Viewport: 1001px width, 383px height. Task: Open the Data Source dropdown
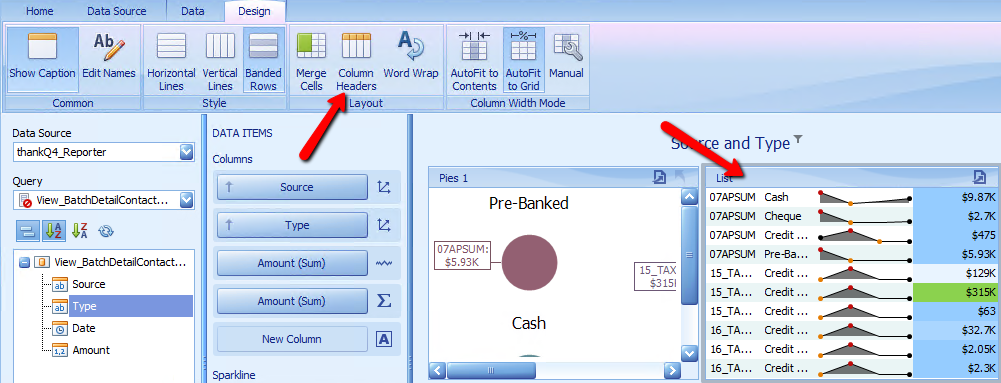[x=186, y=152]
